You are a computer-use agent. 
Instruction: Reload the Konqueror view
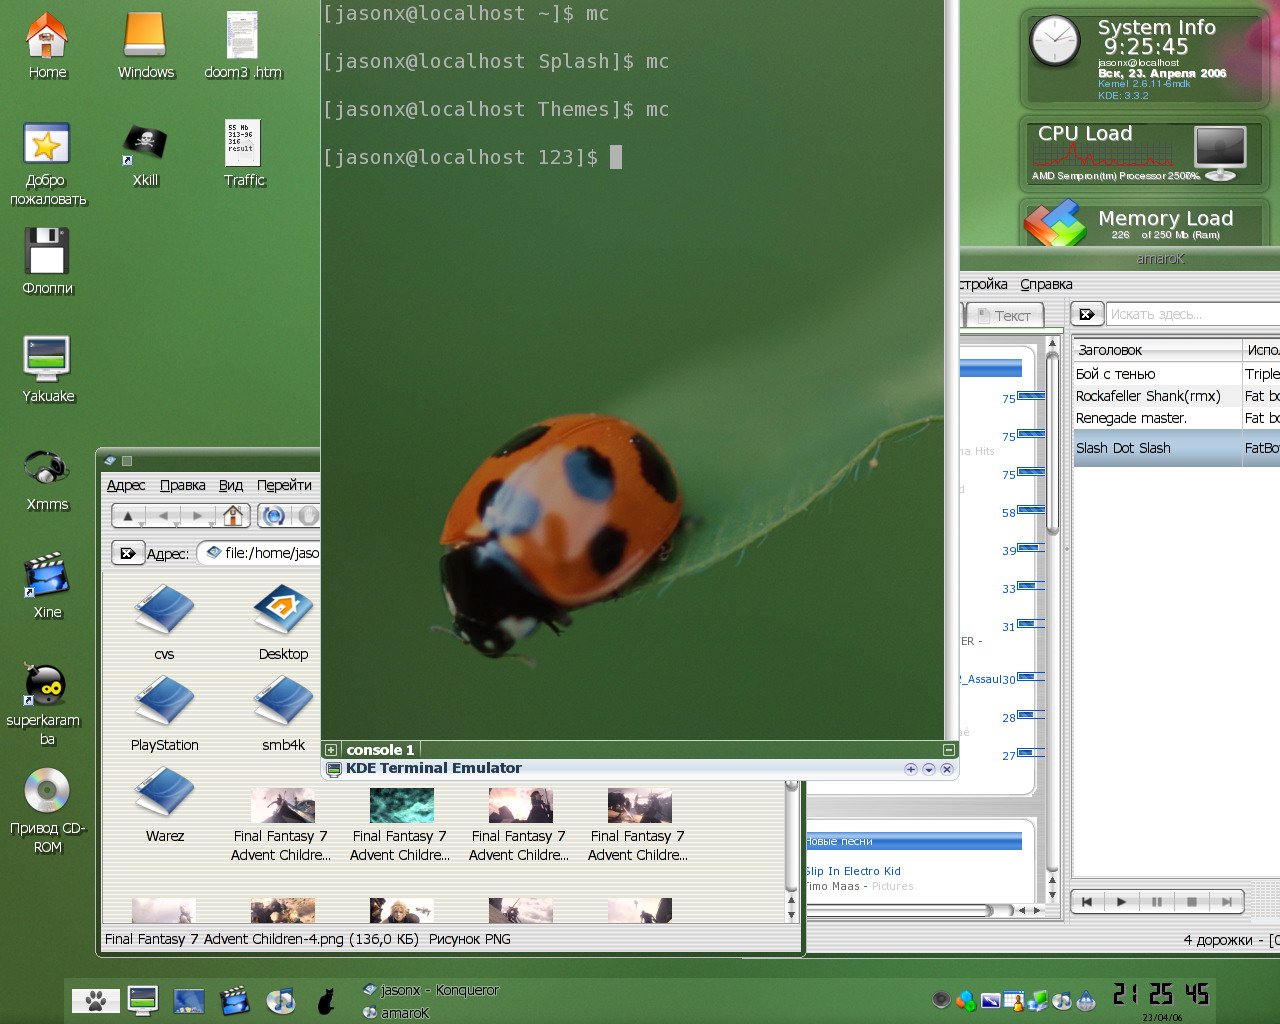[274, 515]
